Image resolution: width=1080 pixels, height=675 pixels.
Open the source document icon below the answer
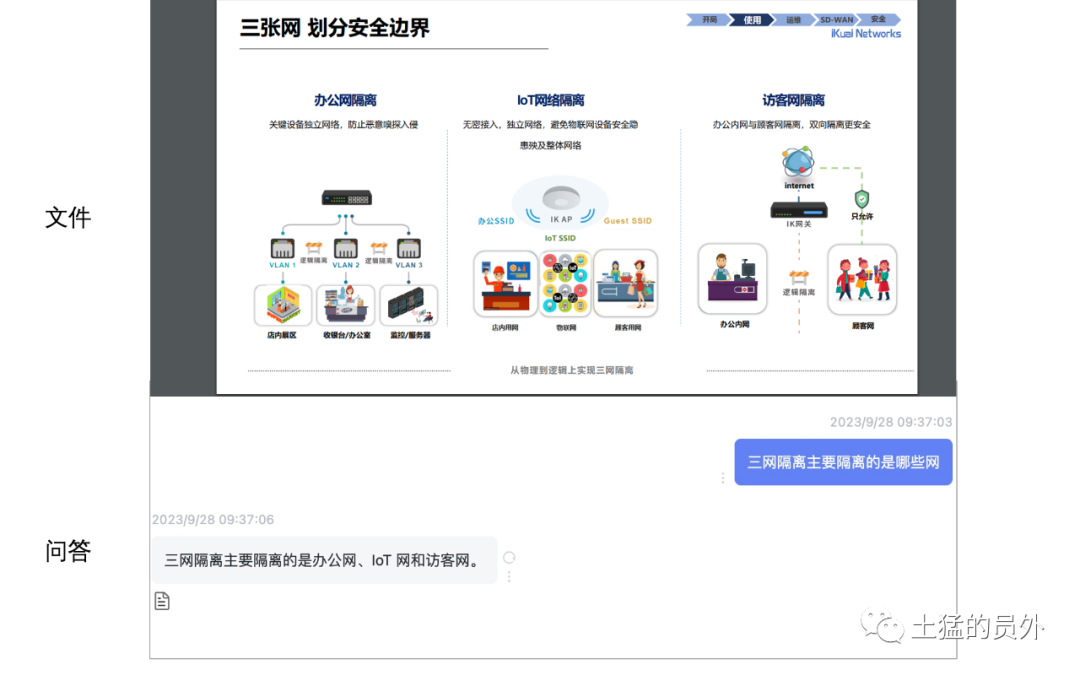162,601
